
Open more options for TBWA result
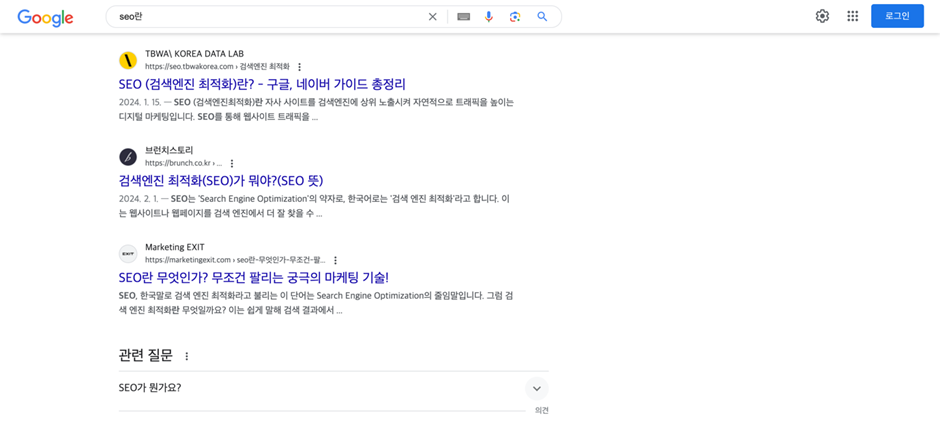[x=299, y=67]
